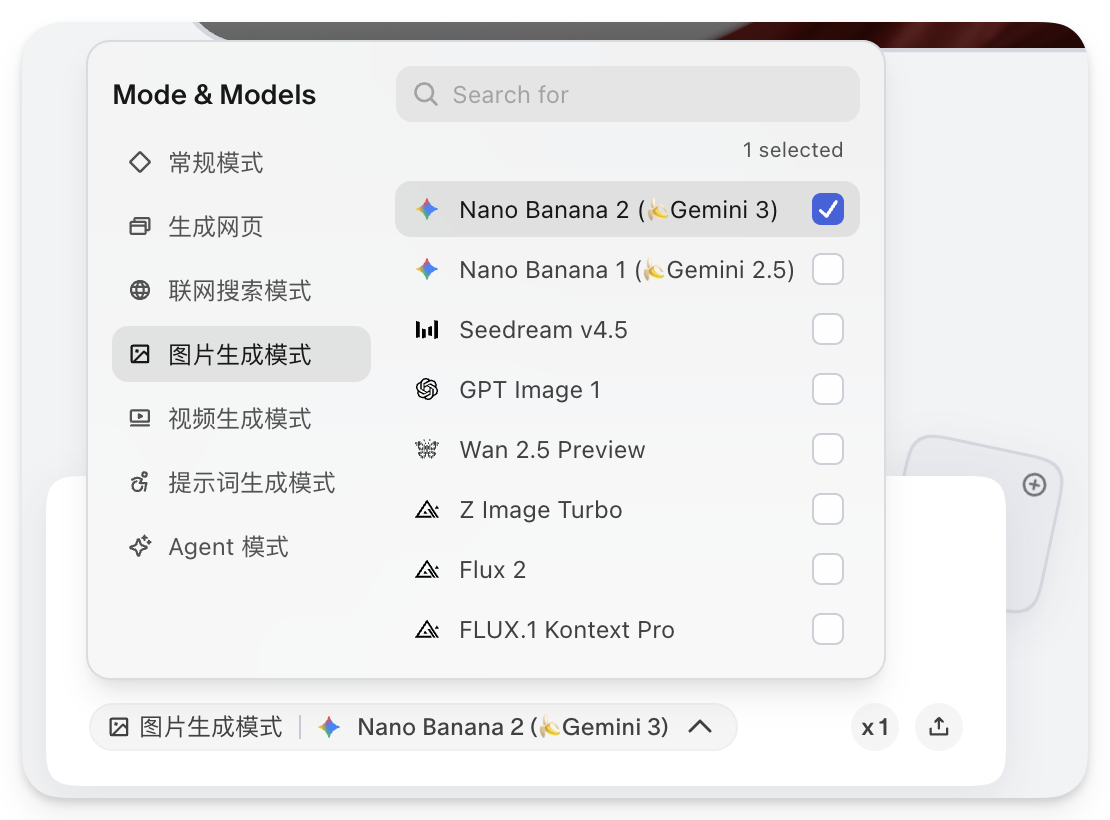Click the 1 selected counter text
Viewport: 1110px width, 820px height.
tap(793, 150)
